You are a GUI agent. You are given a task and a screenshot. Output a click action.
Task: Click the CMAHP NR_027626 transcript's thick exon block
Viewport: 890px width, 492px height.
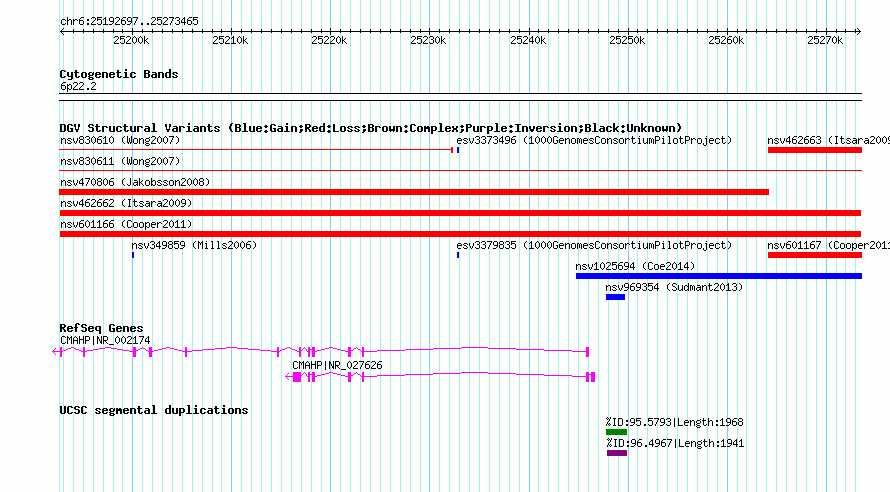pos(297,377)
